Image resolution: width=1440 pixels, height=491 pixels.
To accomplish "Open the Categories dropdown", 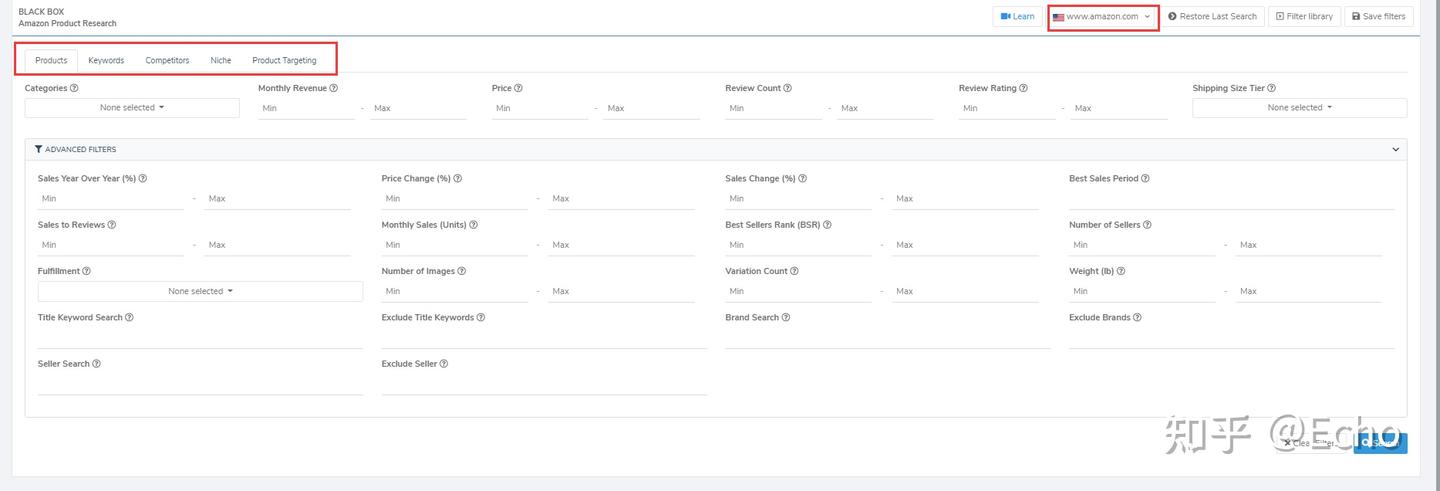I will [132, 108].
